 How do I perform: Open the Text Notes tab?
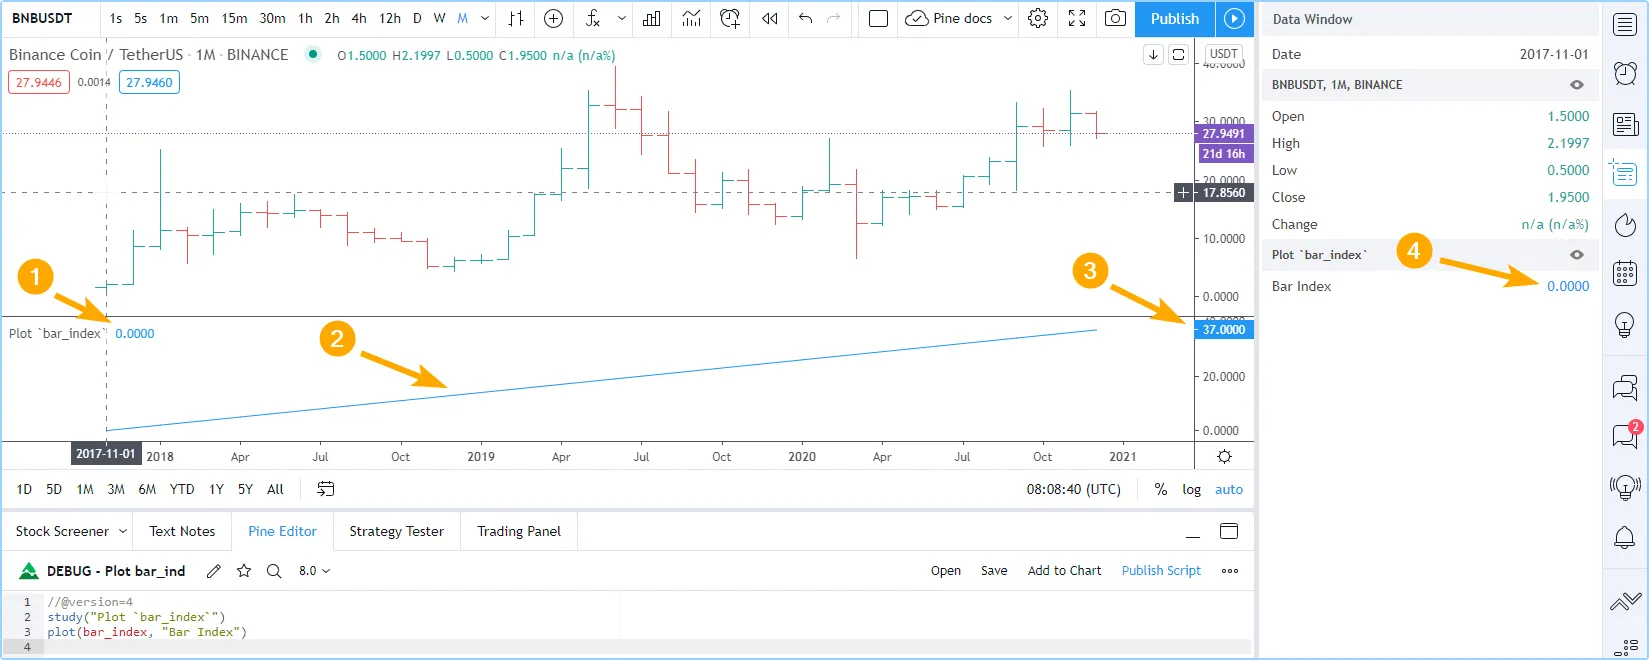(182, 531)
